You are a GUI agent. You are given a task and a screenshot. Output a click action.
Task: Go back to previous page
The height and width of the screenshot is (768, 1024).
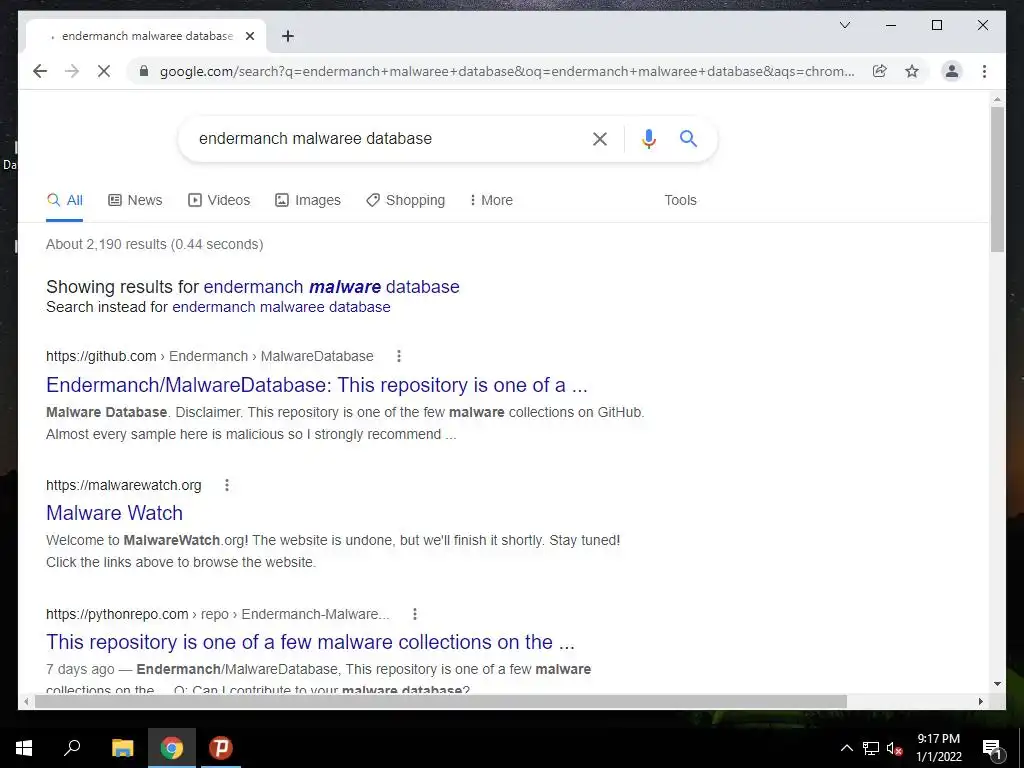pyautogui.click(x=40, y=71)
